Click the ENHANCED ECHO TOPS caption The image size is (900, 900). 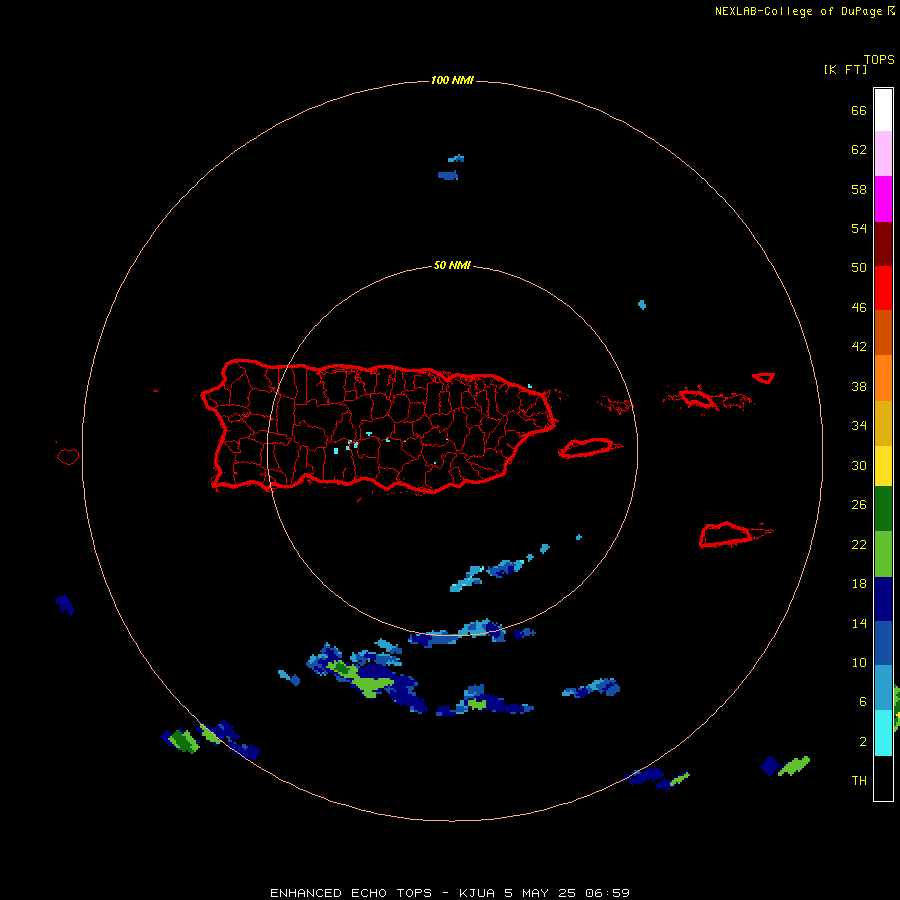pos(351,893)
